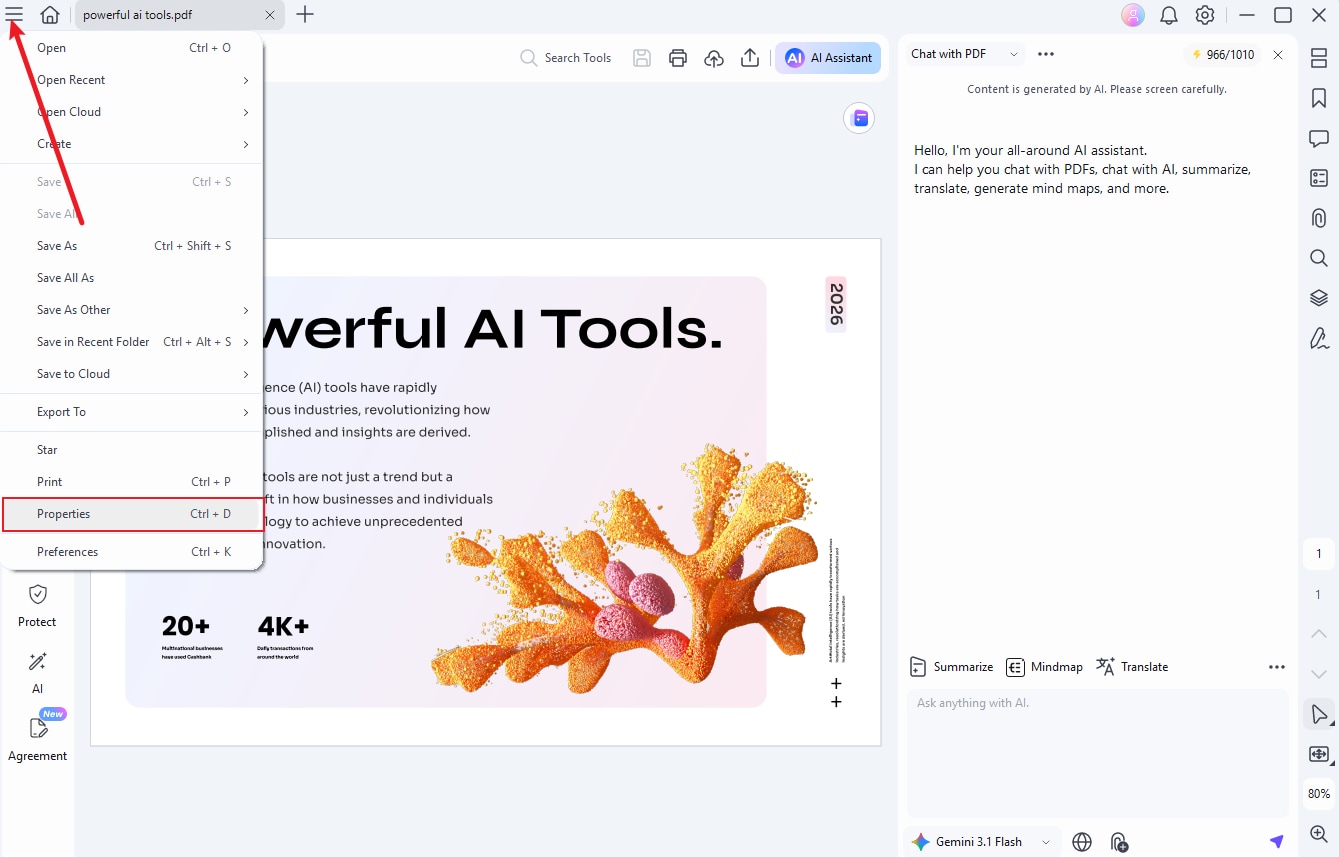Open the Chat with PDF dropdown
1339x857 pixels.
[965, 54]
